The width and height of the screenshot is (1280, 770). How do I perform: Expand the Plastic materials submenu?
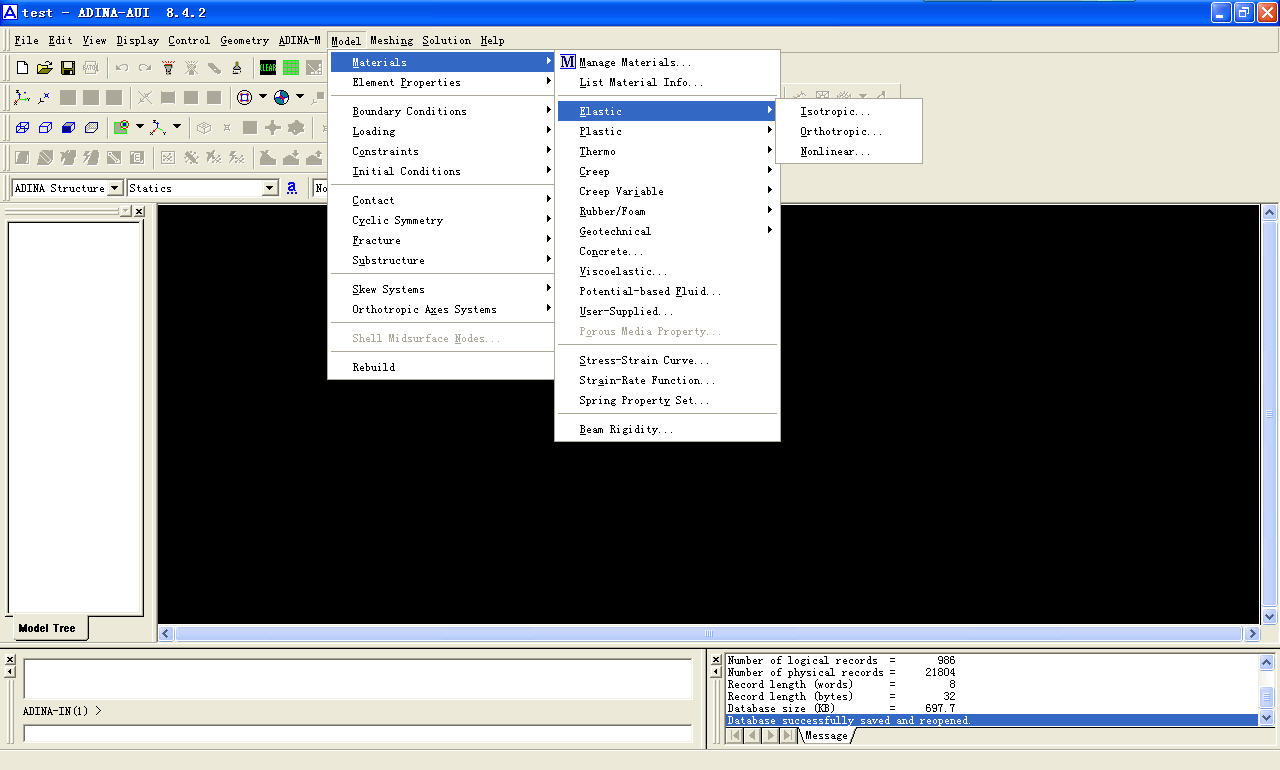(x=668, y=131)
